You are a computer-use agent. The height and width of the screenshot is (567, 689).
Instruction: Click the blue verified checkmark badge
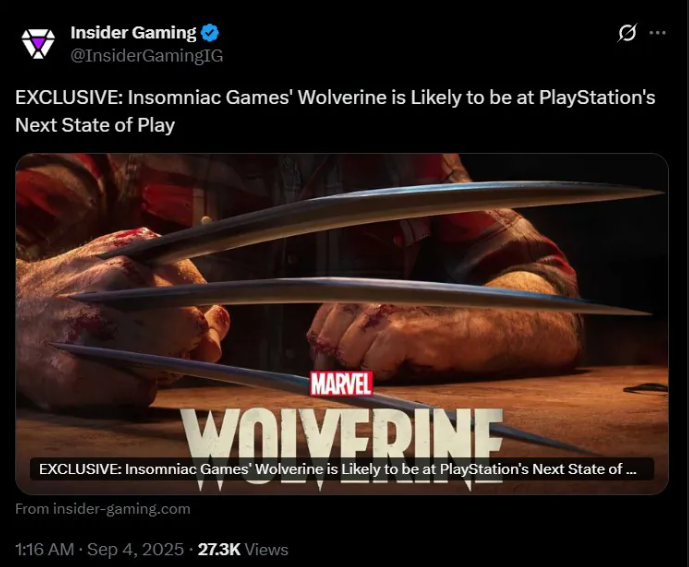pos(210,33)
